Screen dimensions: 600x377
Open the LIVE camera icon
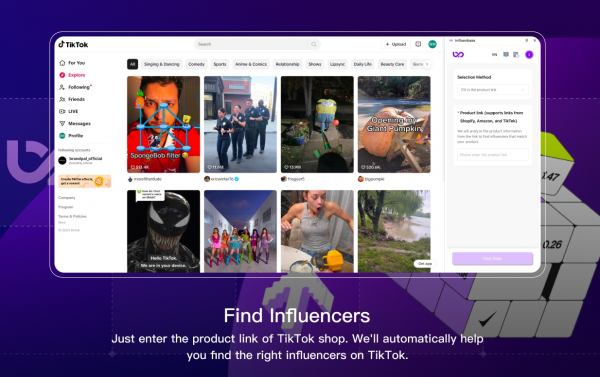click(x=62, y=111)
